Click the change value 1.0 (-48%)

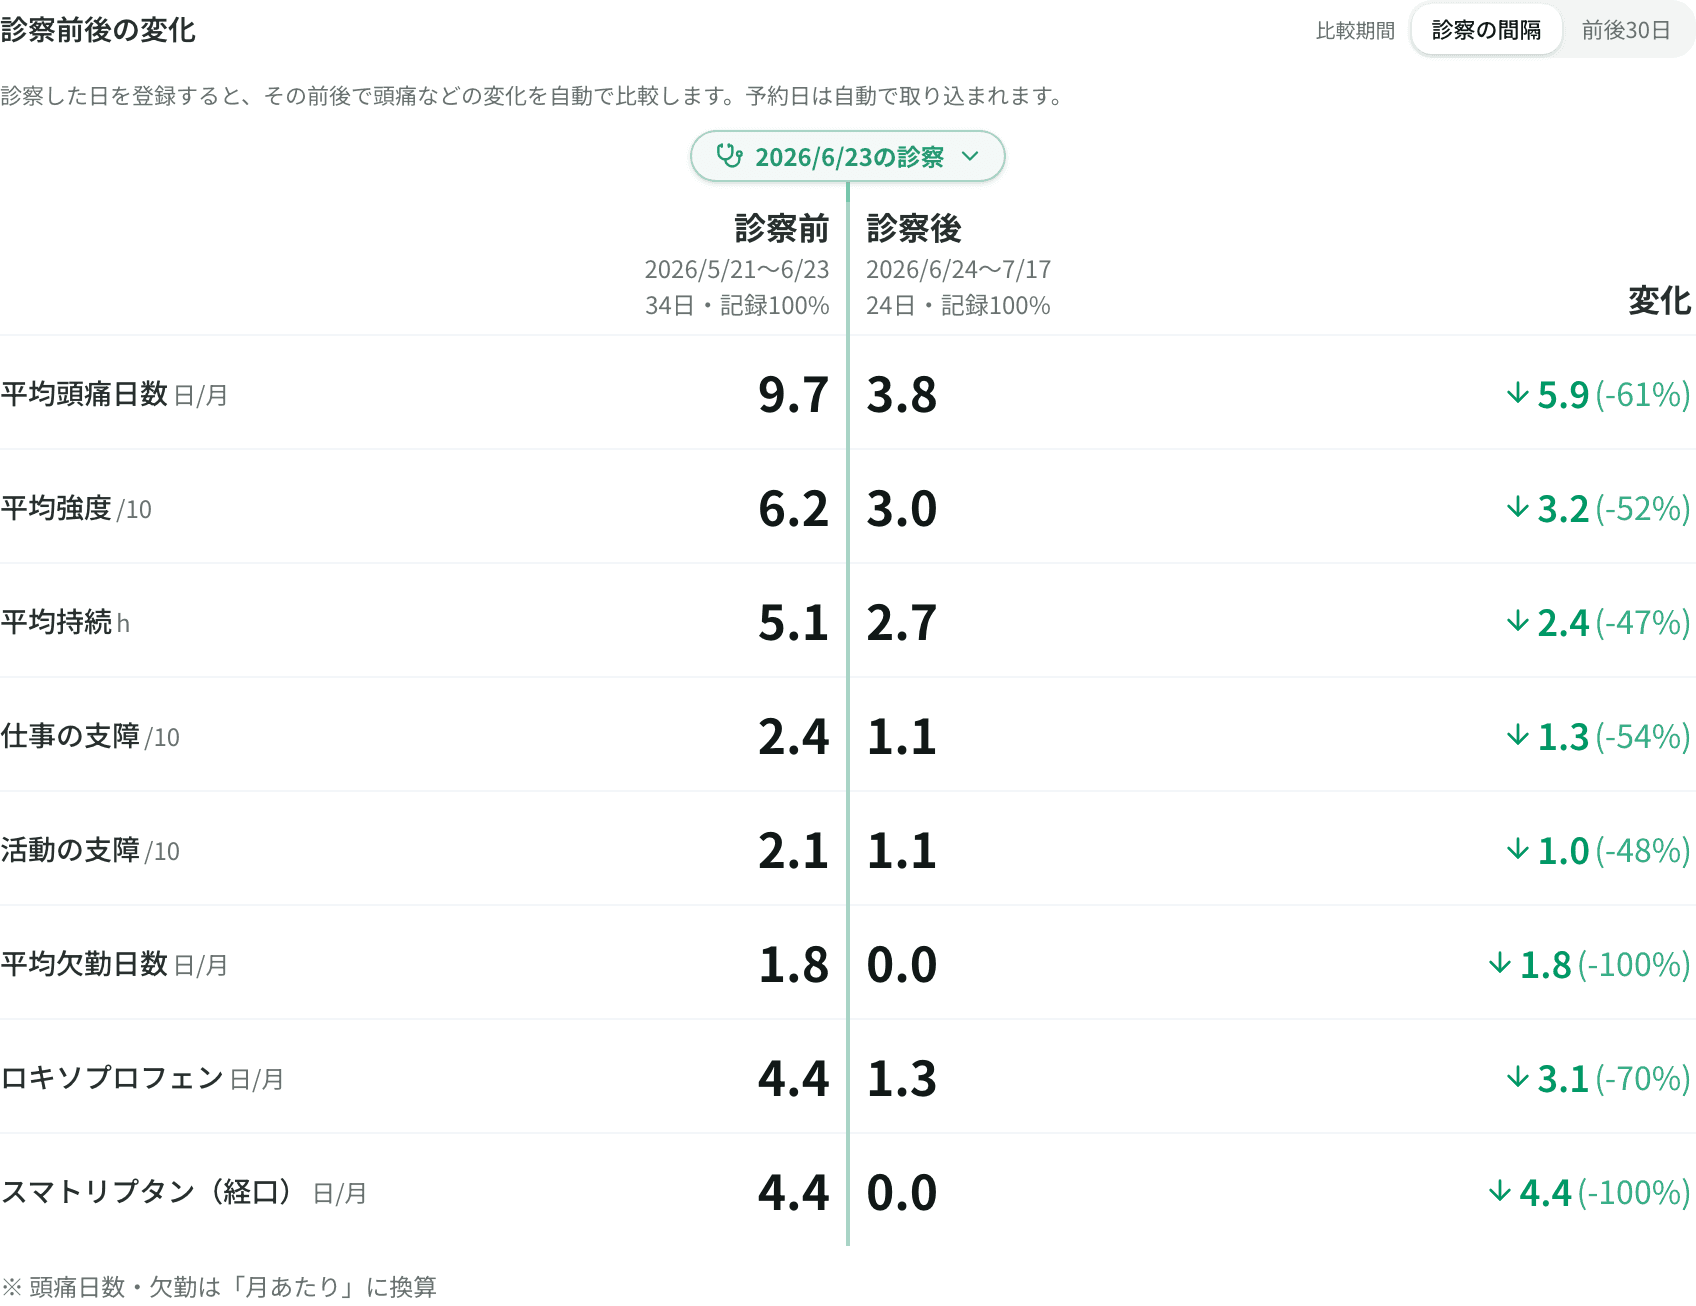click(1613, 850)
